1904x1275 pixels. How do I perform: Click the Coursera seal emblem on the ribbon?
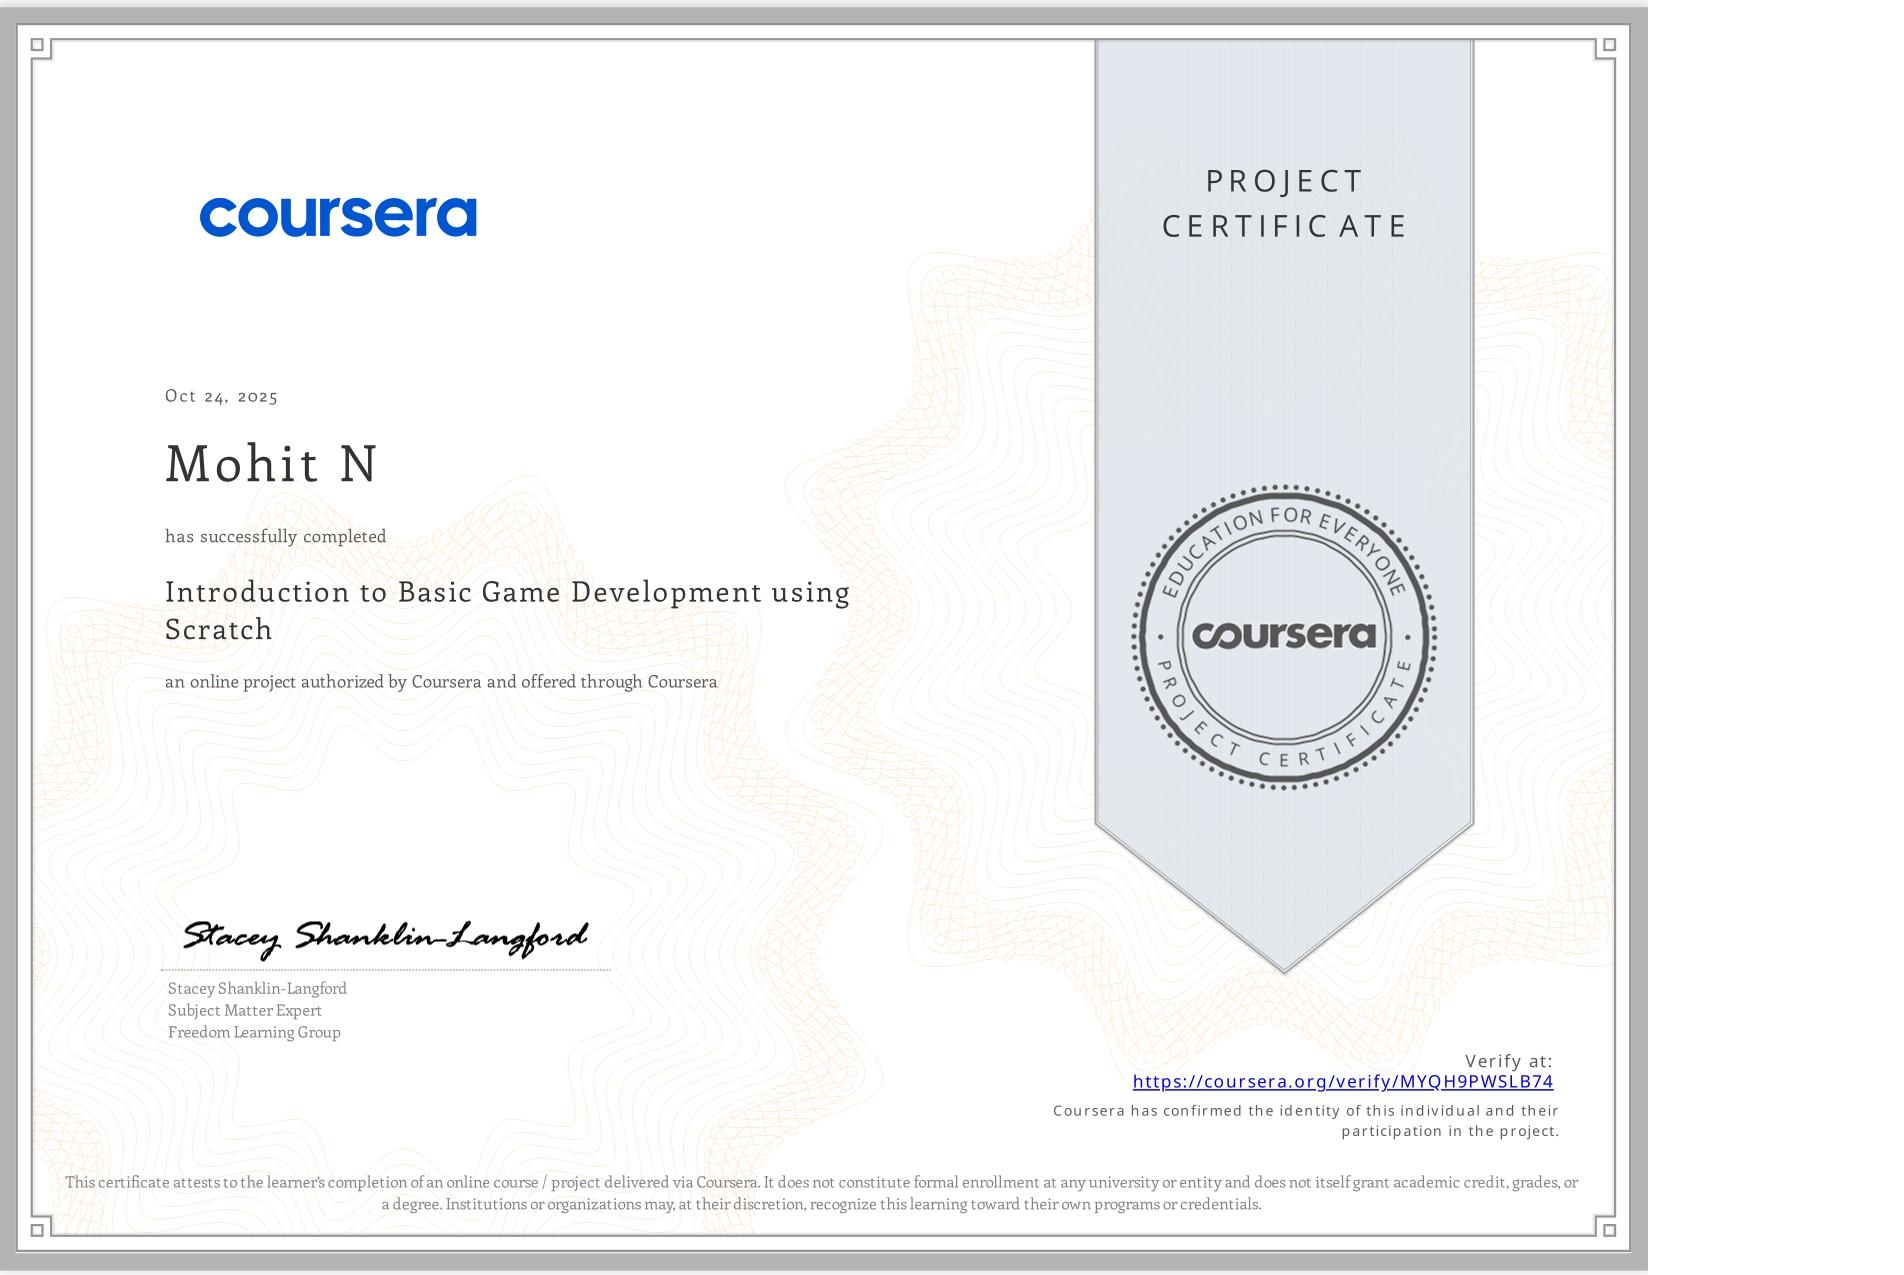tap(1284, 637)
